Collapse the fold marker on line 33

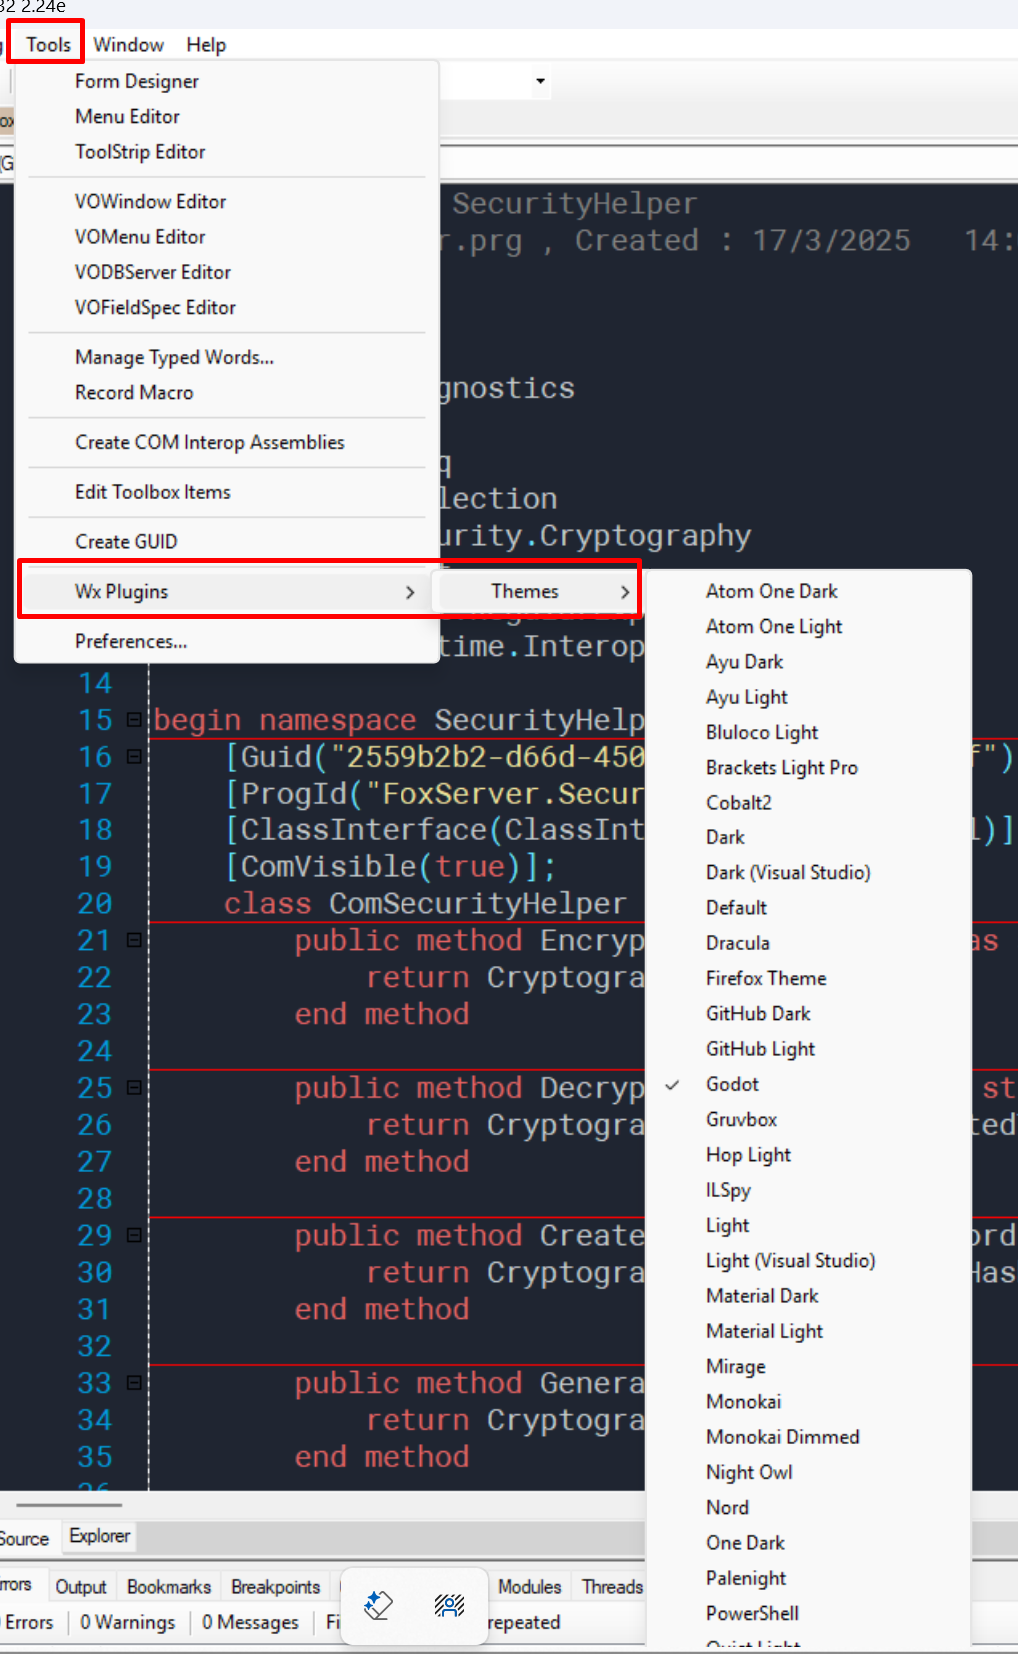pos(134,1383)
